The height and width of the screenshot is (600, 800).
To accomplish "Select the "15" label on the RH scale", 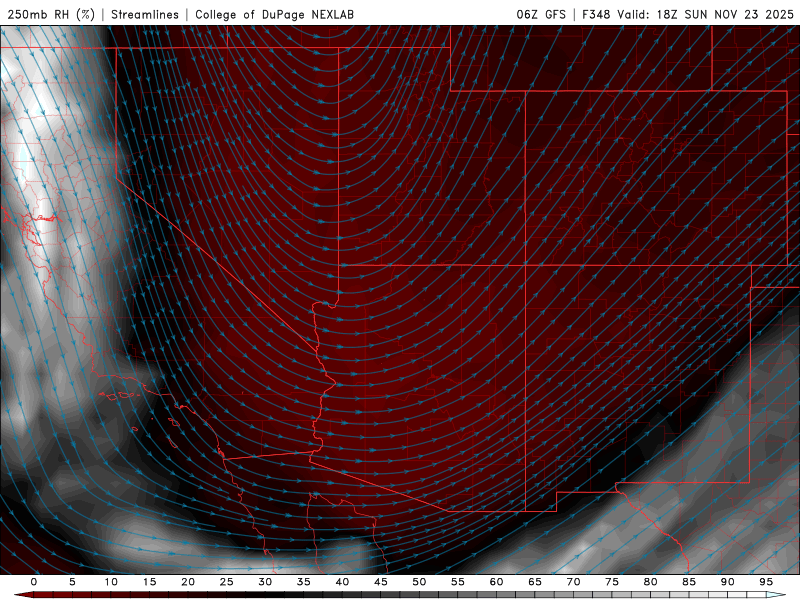I will (149, 582).
